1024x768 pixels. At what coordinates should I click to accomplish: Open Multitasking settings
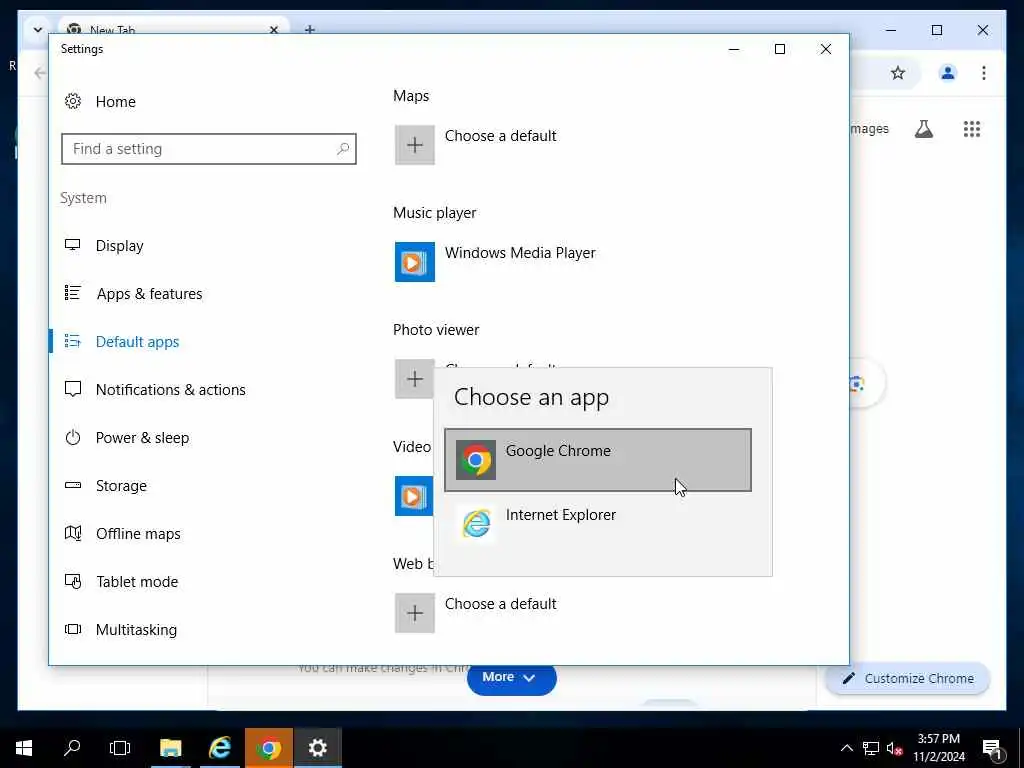coord(136,630)
